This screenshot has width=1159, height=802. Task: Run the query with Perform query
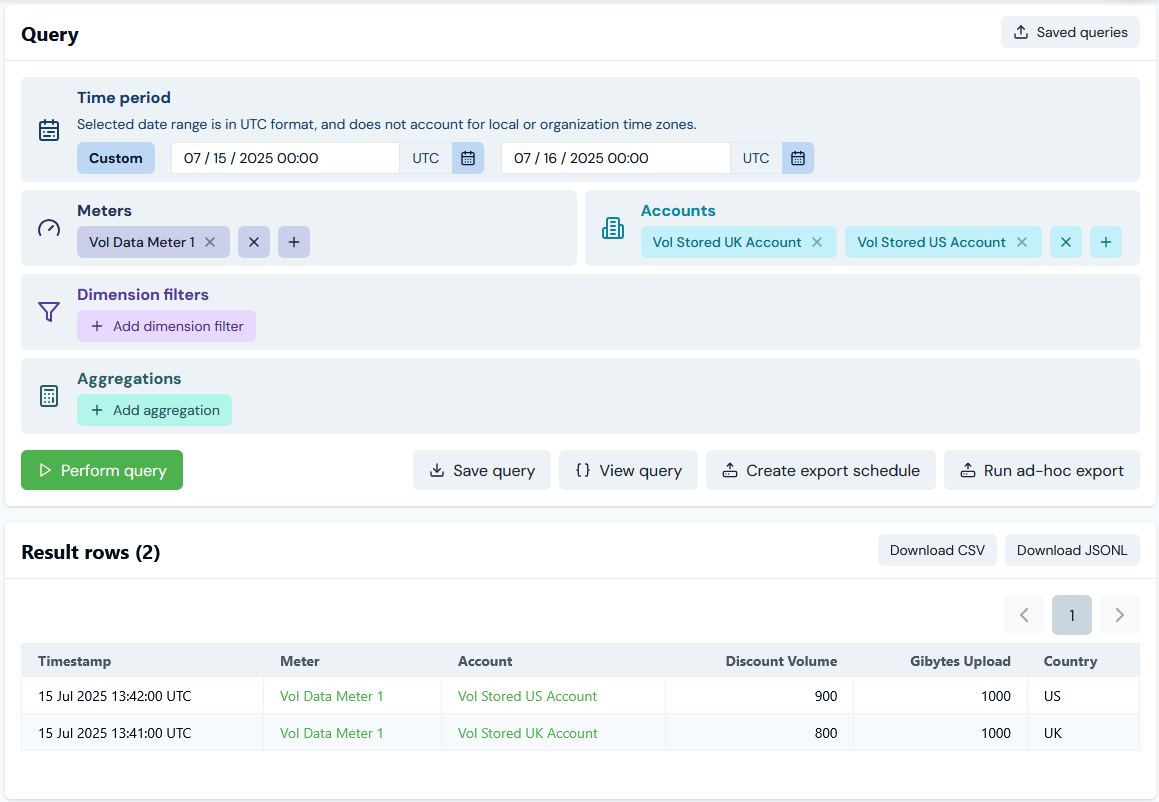pyautogui.click(x=102, y=470)
